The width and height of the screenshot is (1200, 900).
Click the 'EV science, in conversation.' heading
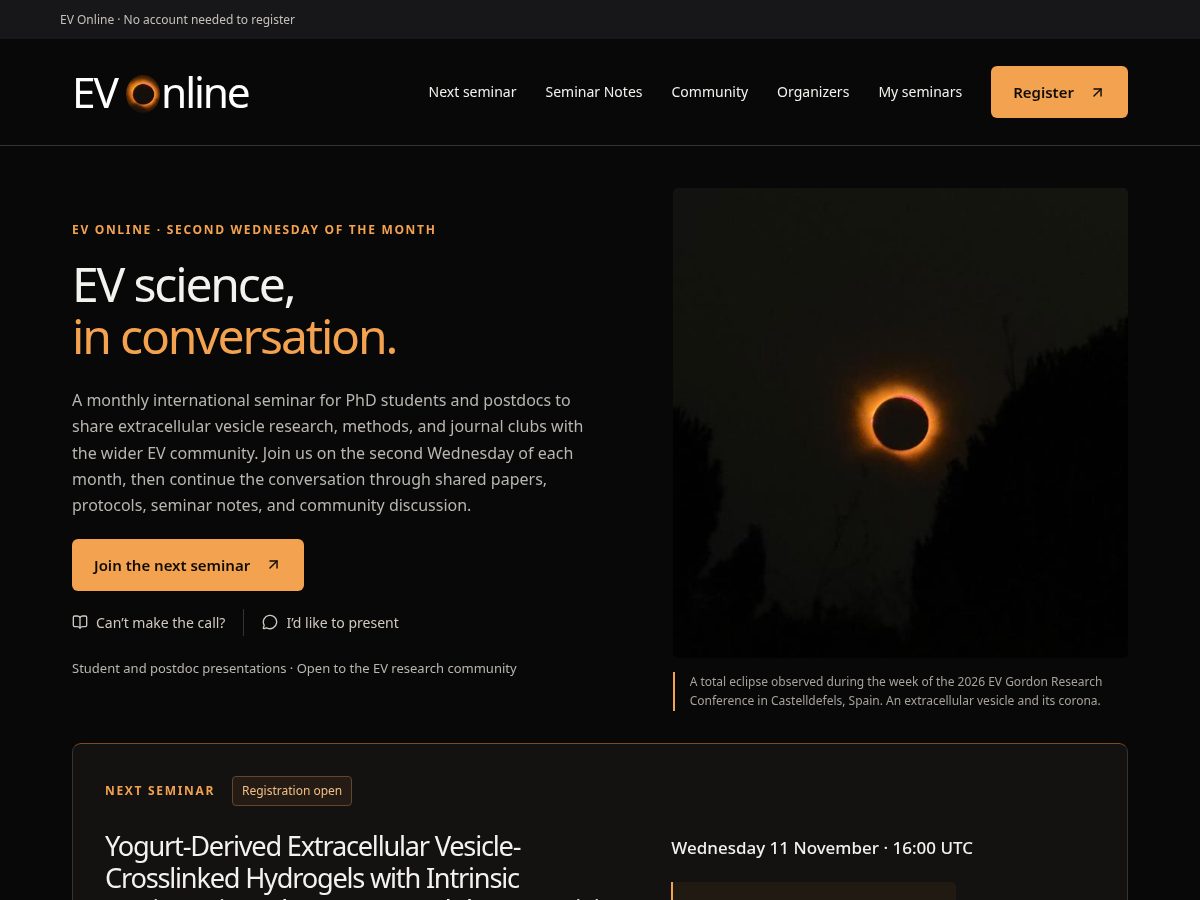pos(235,310)
